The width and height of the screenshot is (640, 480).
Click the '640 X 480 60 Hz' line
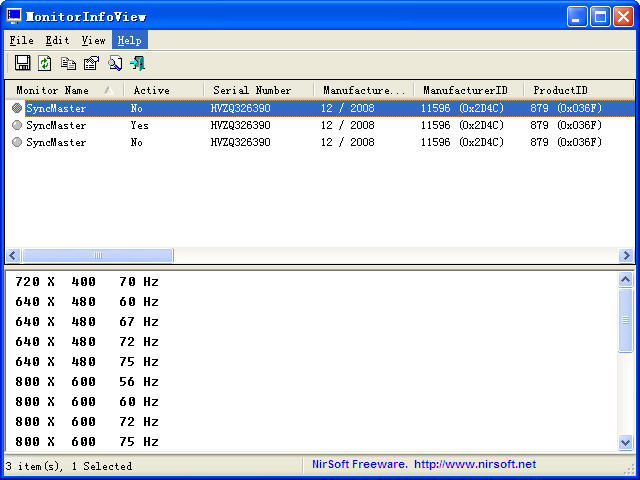pos(87,302)
